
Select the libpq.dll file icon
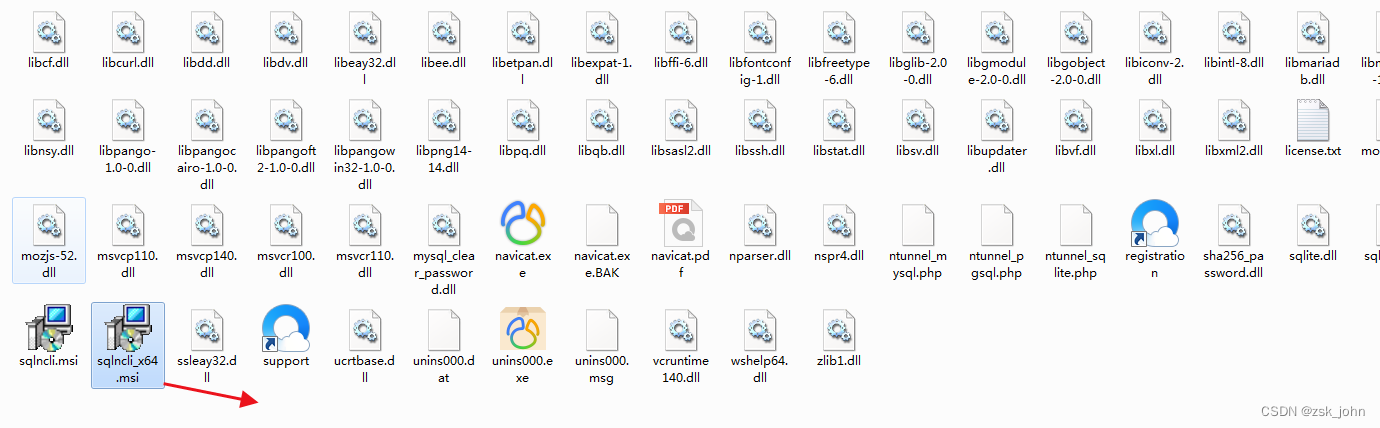point(523,120)
